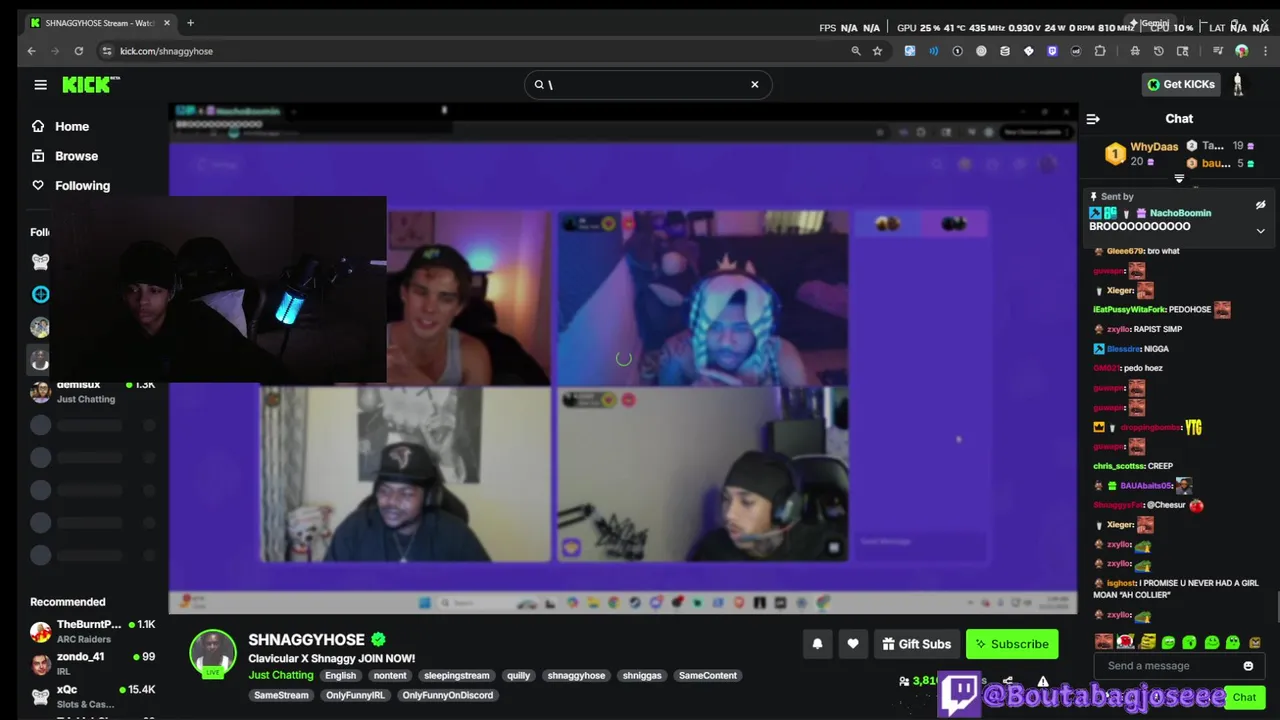
Task: Clear the search field with X
Action: click(755, 85)
